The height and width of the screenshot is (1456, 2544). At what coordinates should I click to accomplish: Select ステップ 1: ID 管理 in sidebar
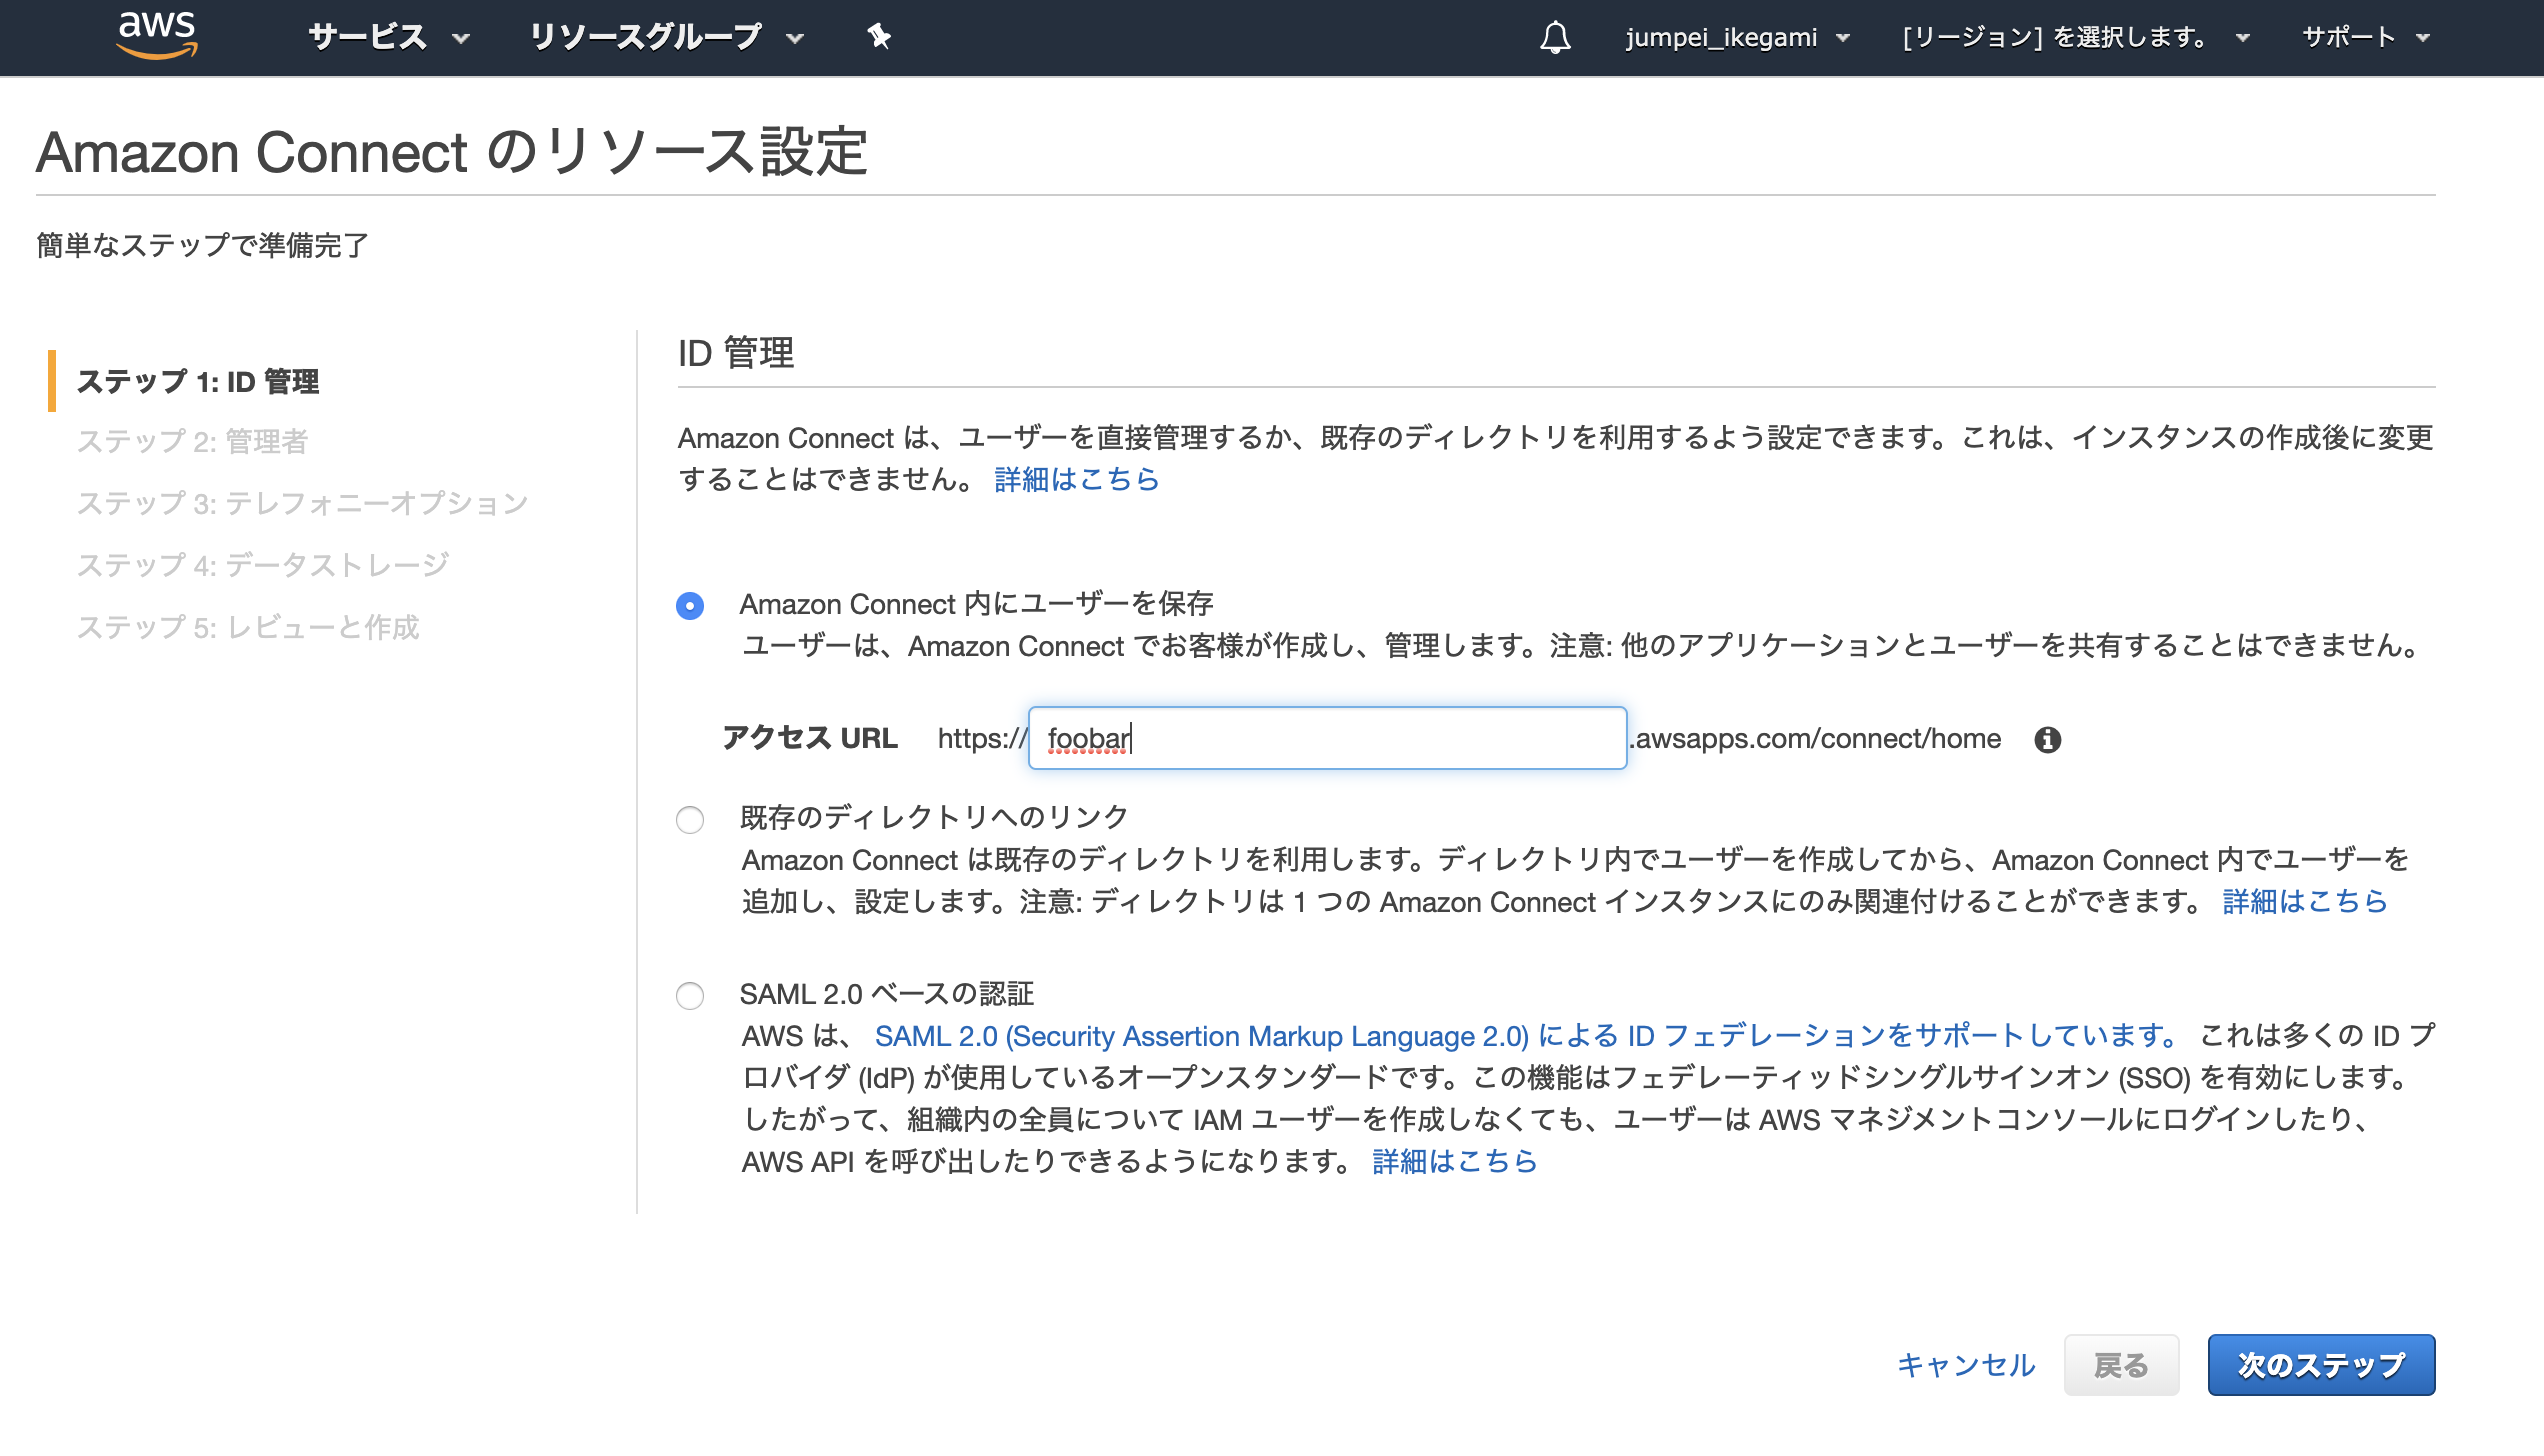tap(198, 381)
